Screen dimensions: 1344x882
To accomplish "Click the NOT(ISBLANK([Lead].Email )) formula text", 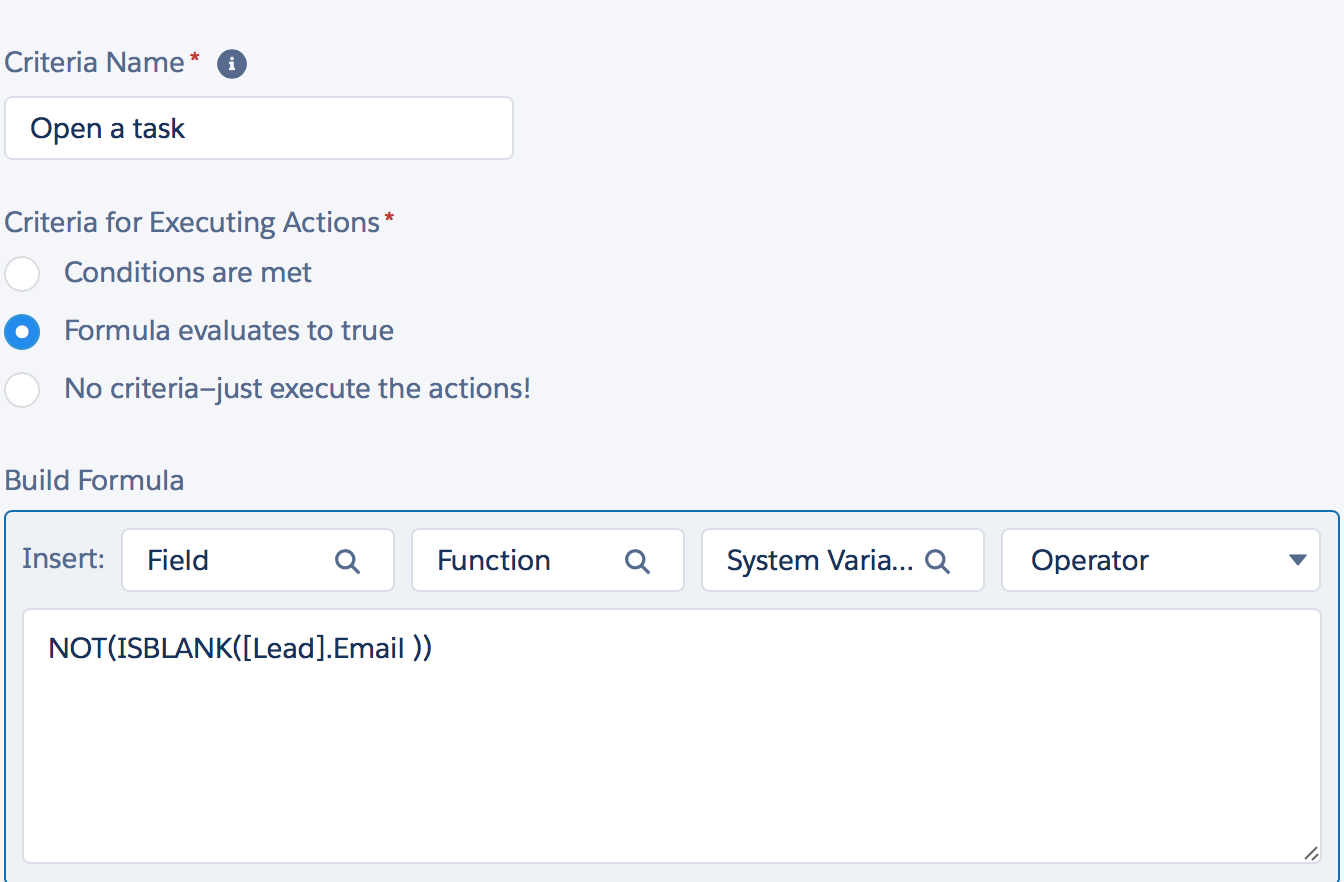I will (240, 649).
